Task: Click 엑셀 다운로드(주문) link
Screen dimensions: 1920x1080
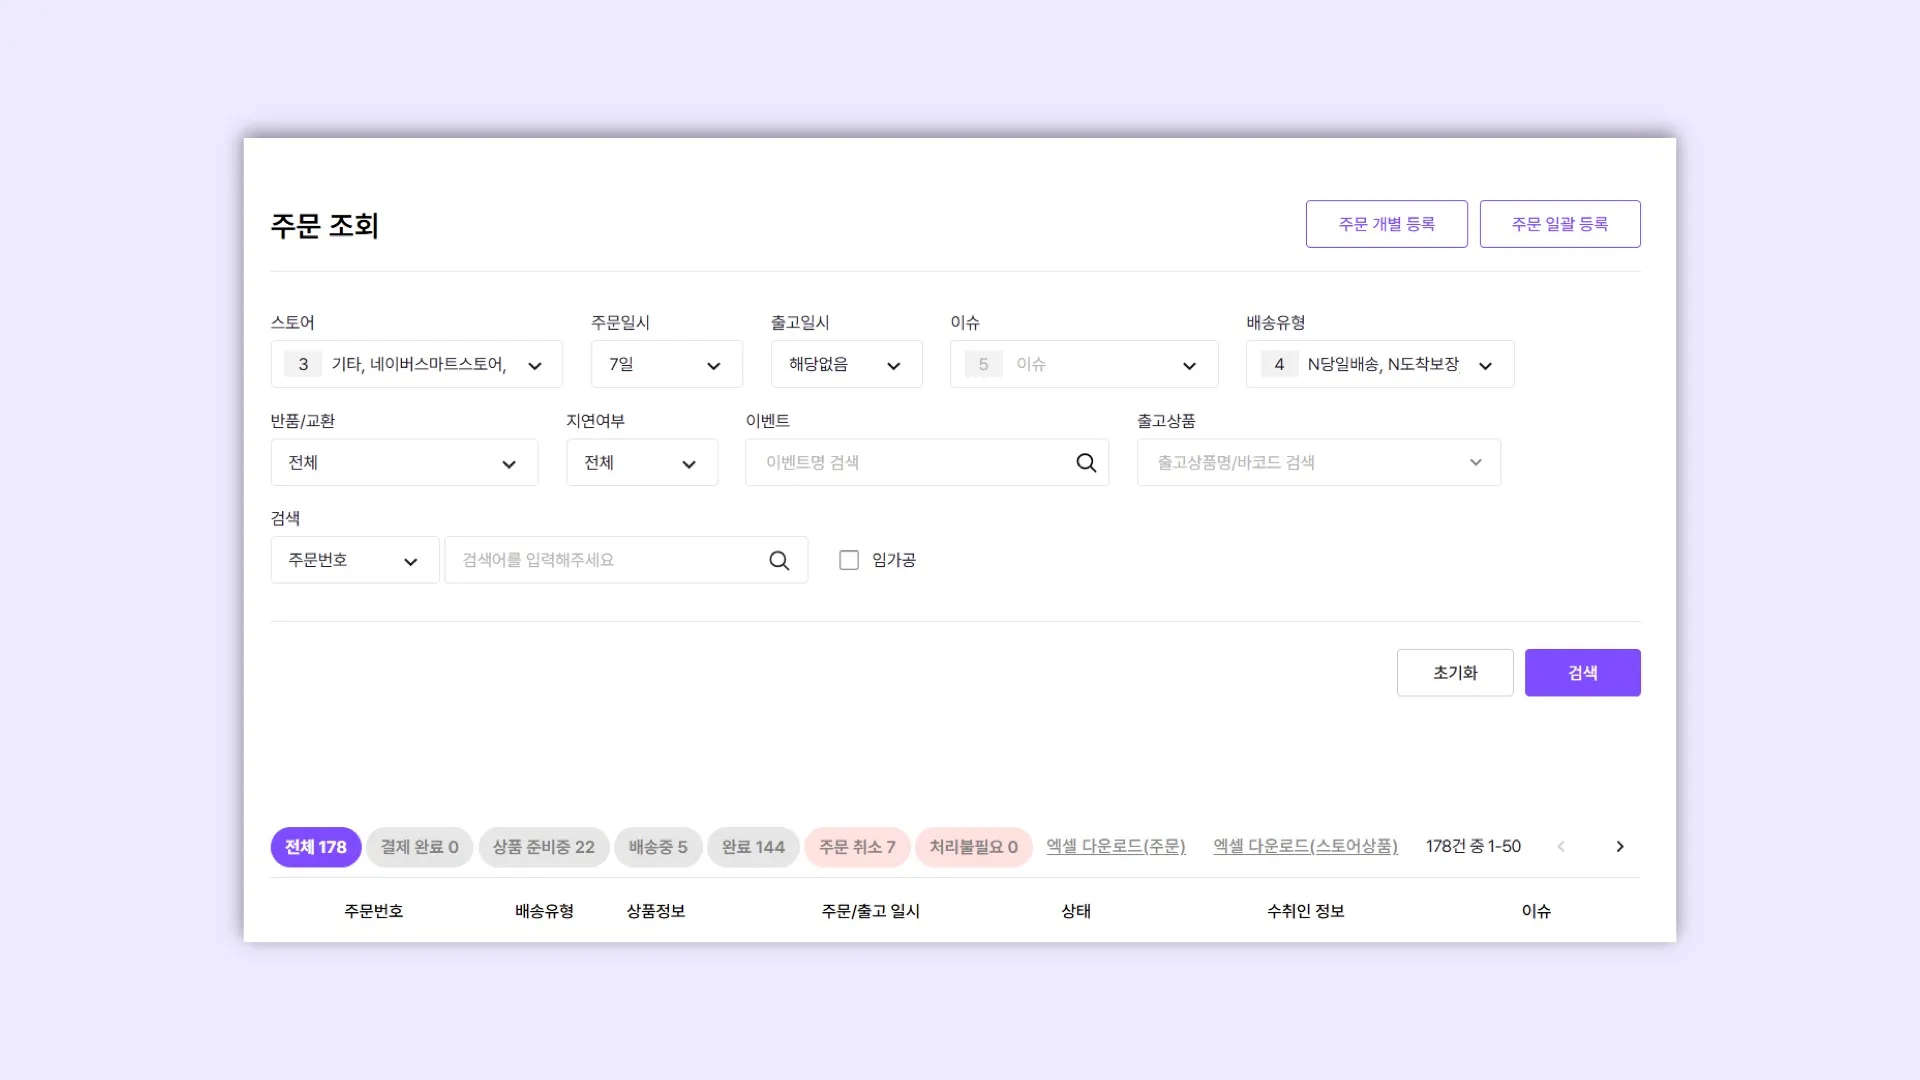Action: [1115, 847]
